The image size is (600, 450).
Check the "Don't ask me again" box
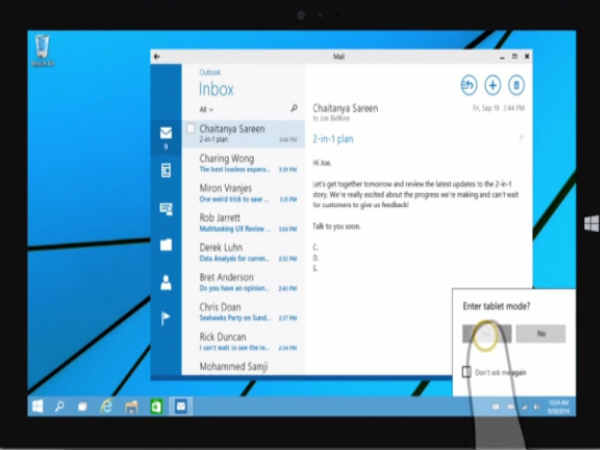click(467, 372)
